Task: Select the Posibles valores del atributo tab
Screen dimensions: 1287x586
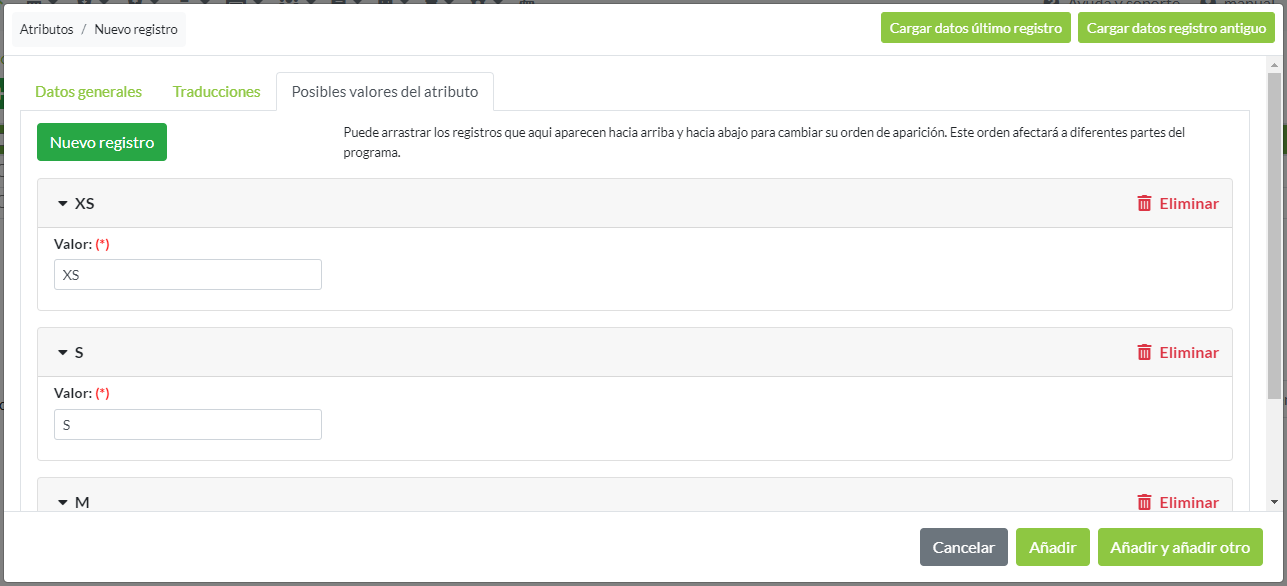Action: coord(385,92)
